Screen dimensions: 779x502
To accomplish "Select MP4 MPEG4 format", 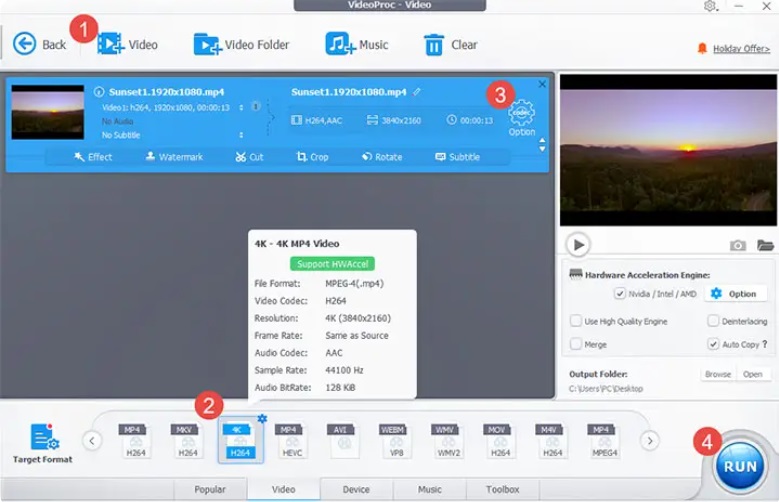I will click(x=604, y=440).
